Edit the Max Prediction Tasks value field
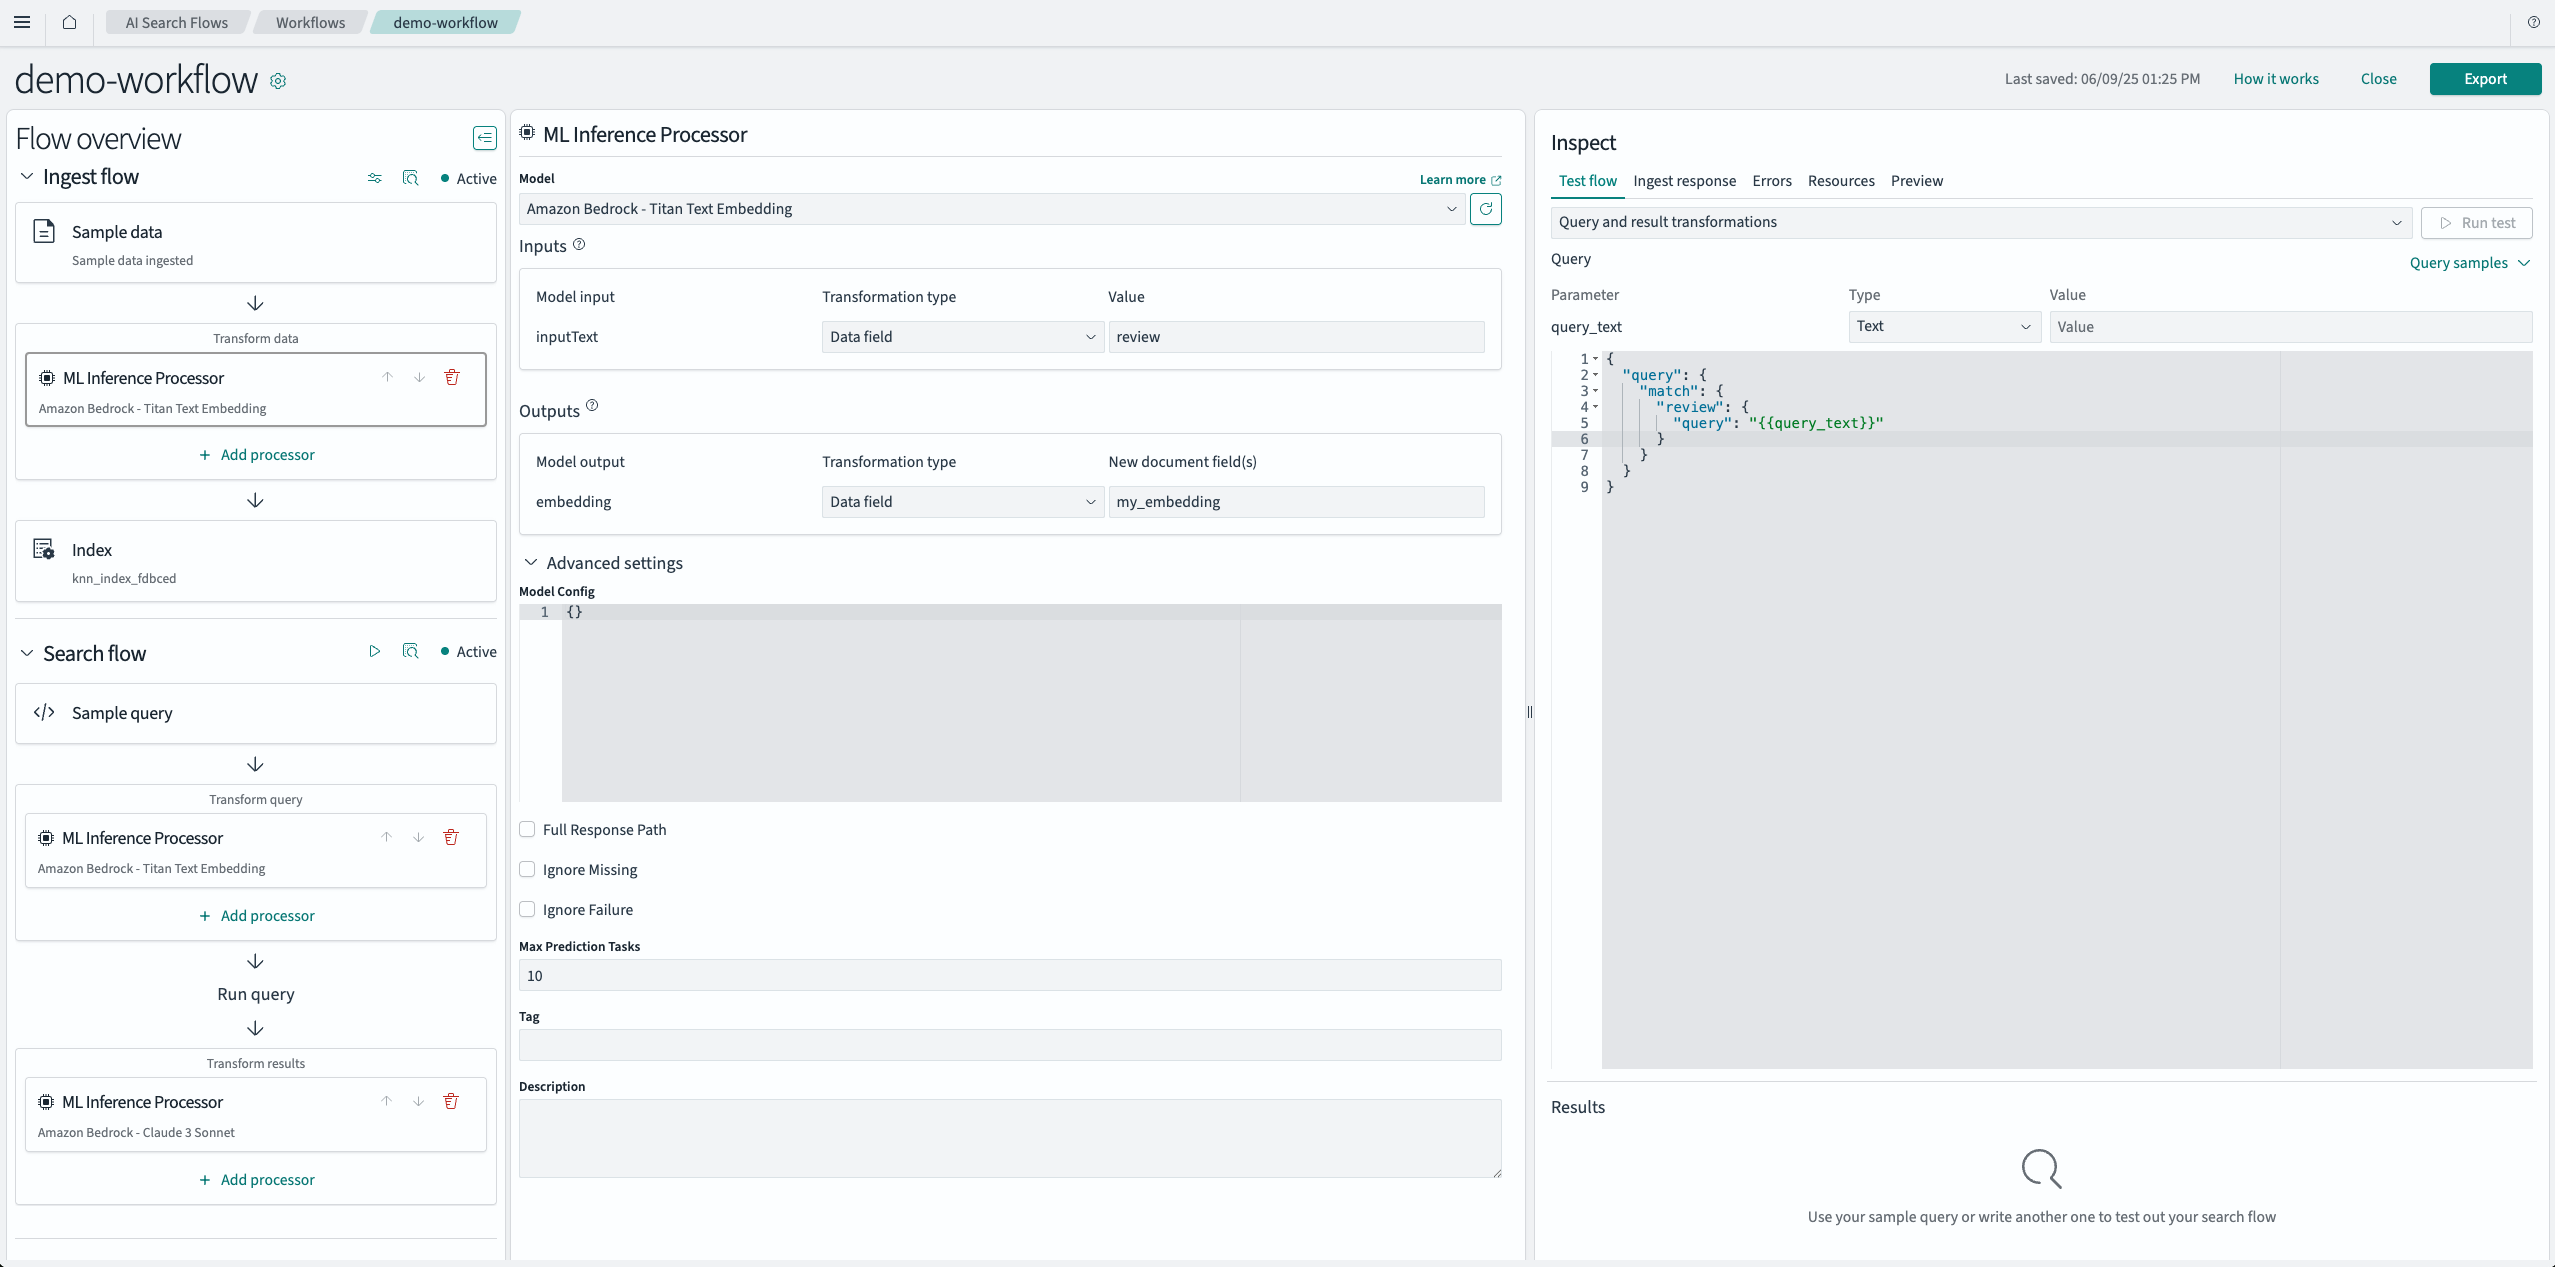The image size is (2555, 1267). click(x=1009, y=975)
